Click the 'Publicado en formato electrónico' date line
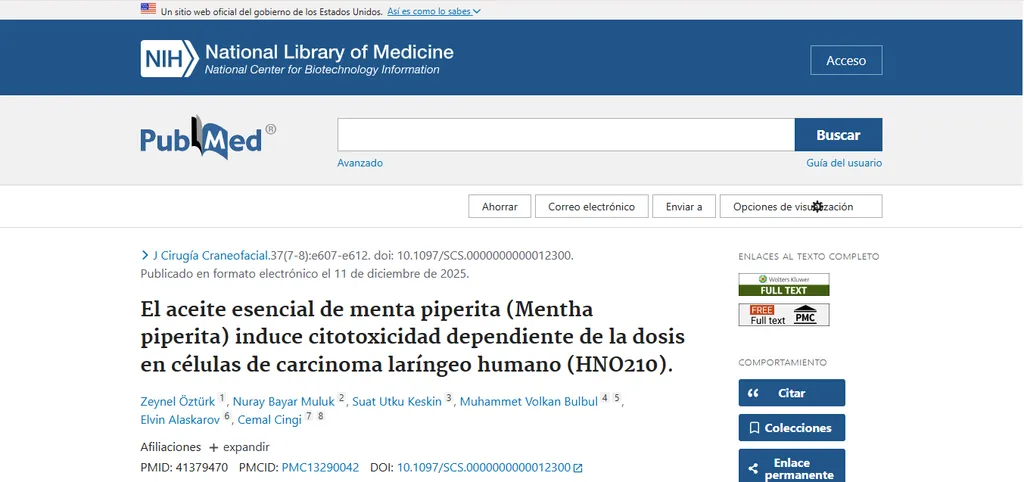The image size is (1024, 482). 305,274
